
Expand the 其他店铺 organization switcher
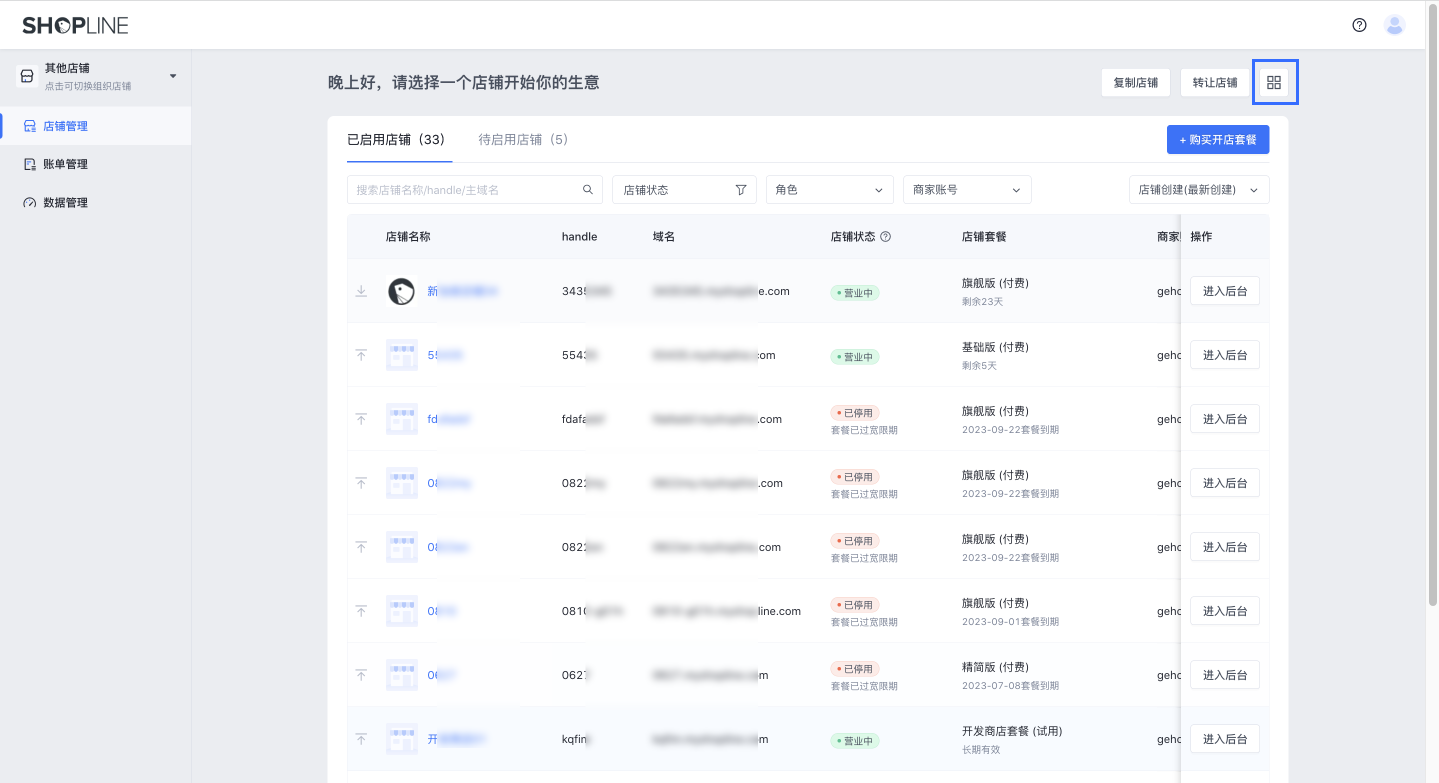(x=172, y=76)
